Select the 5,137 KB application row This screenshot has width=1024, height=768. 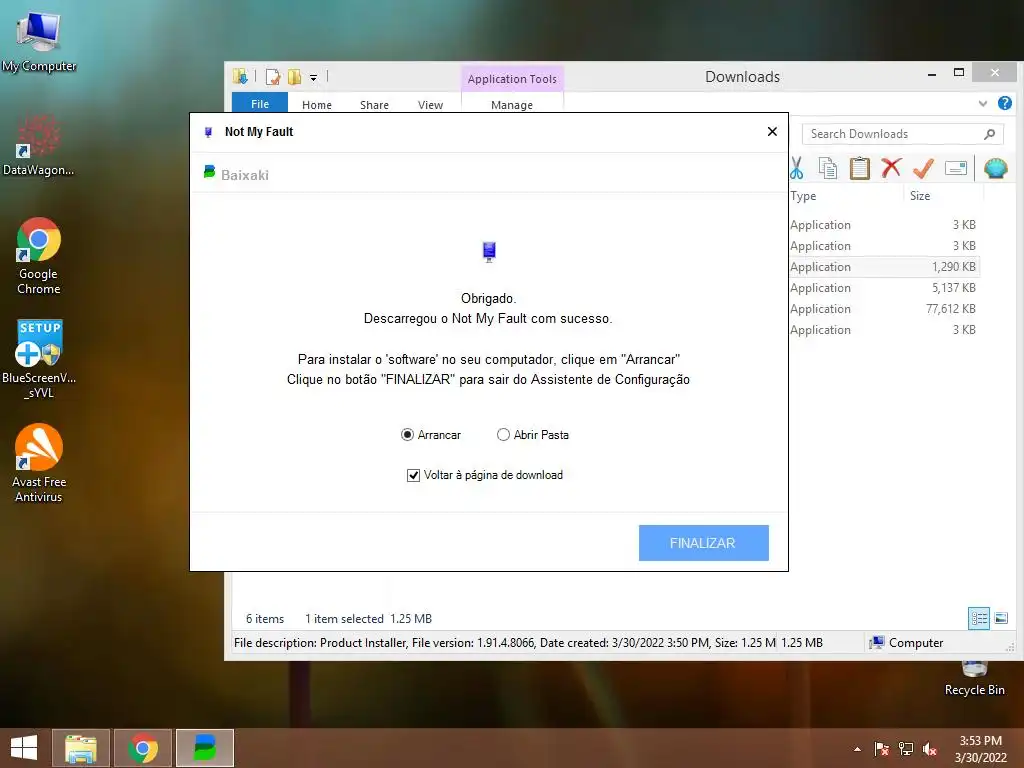[x=884, y=288]
